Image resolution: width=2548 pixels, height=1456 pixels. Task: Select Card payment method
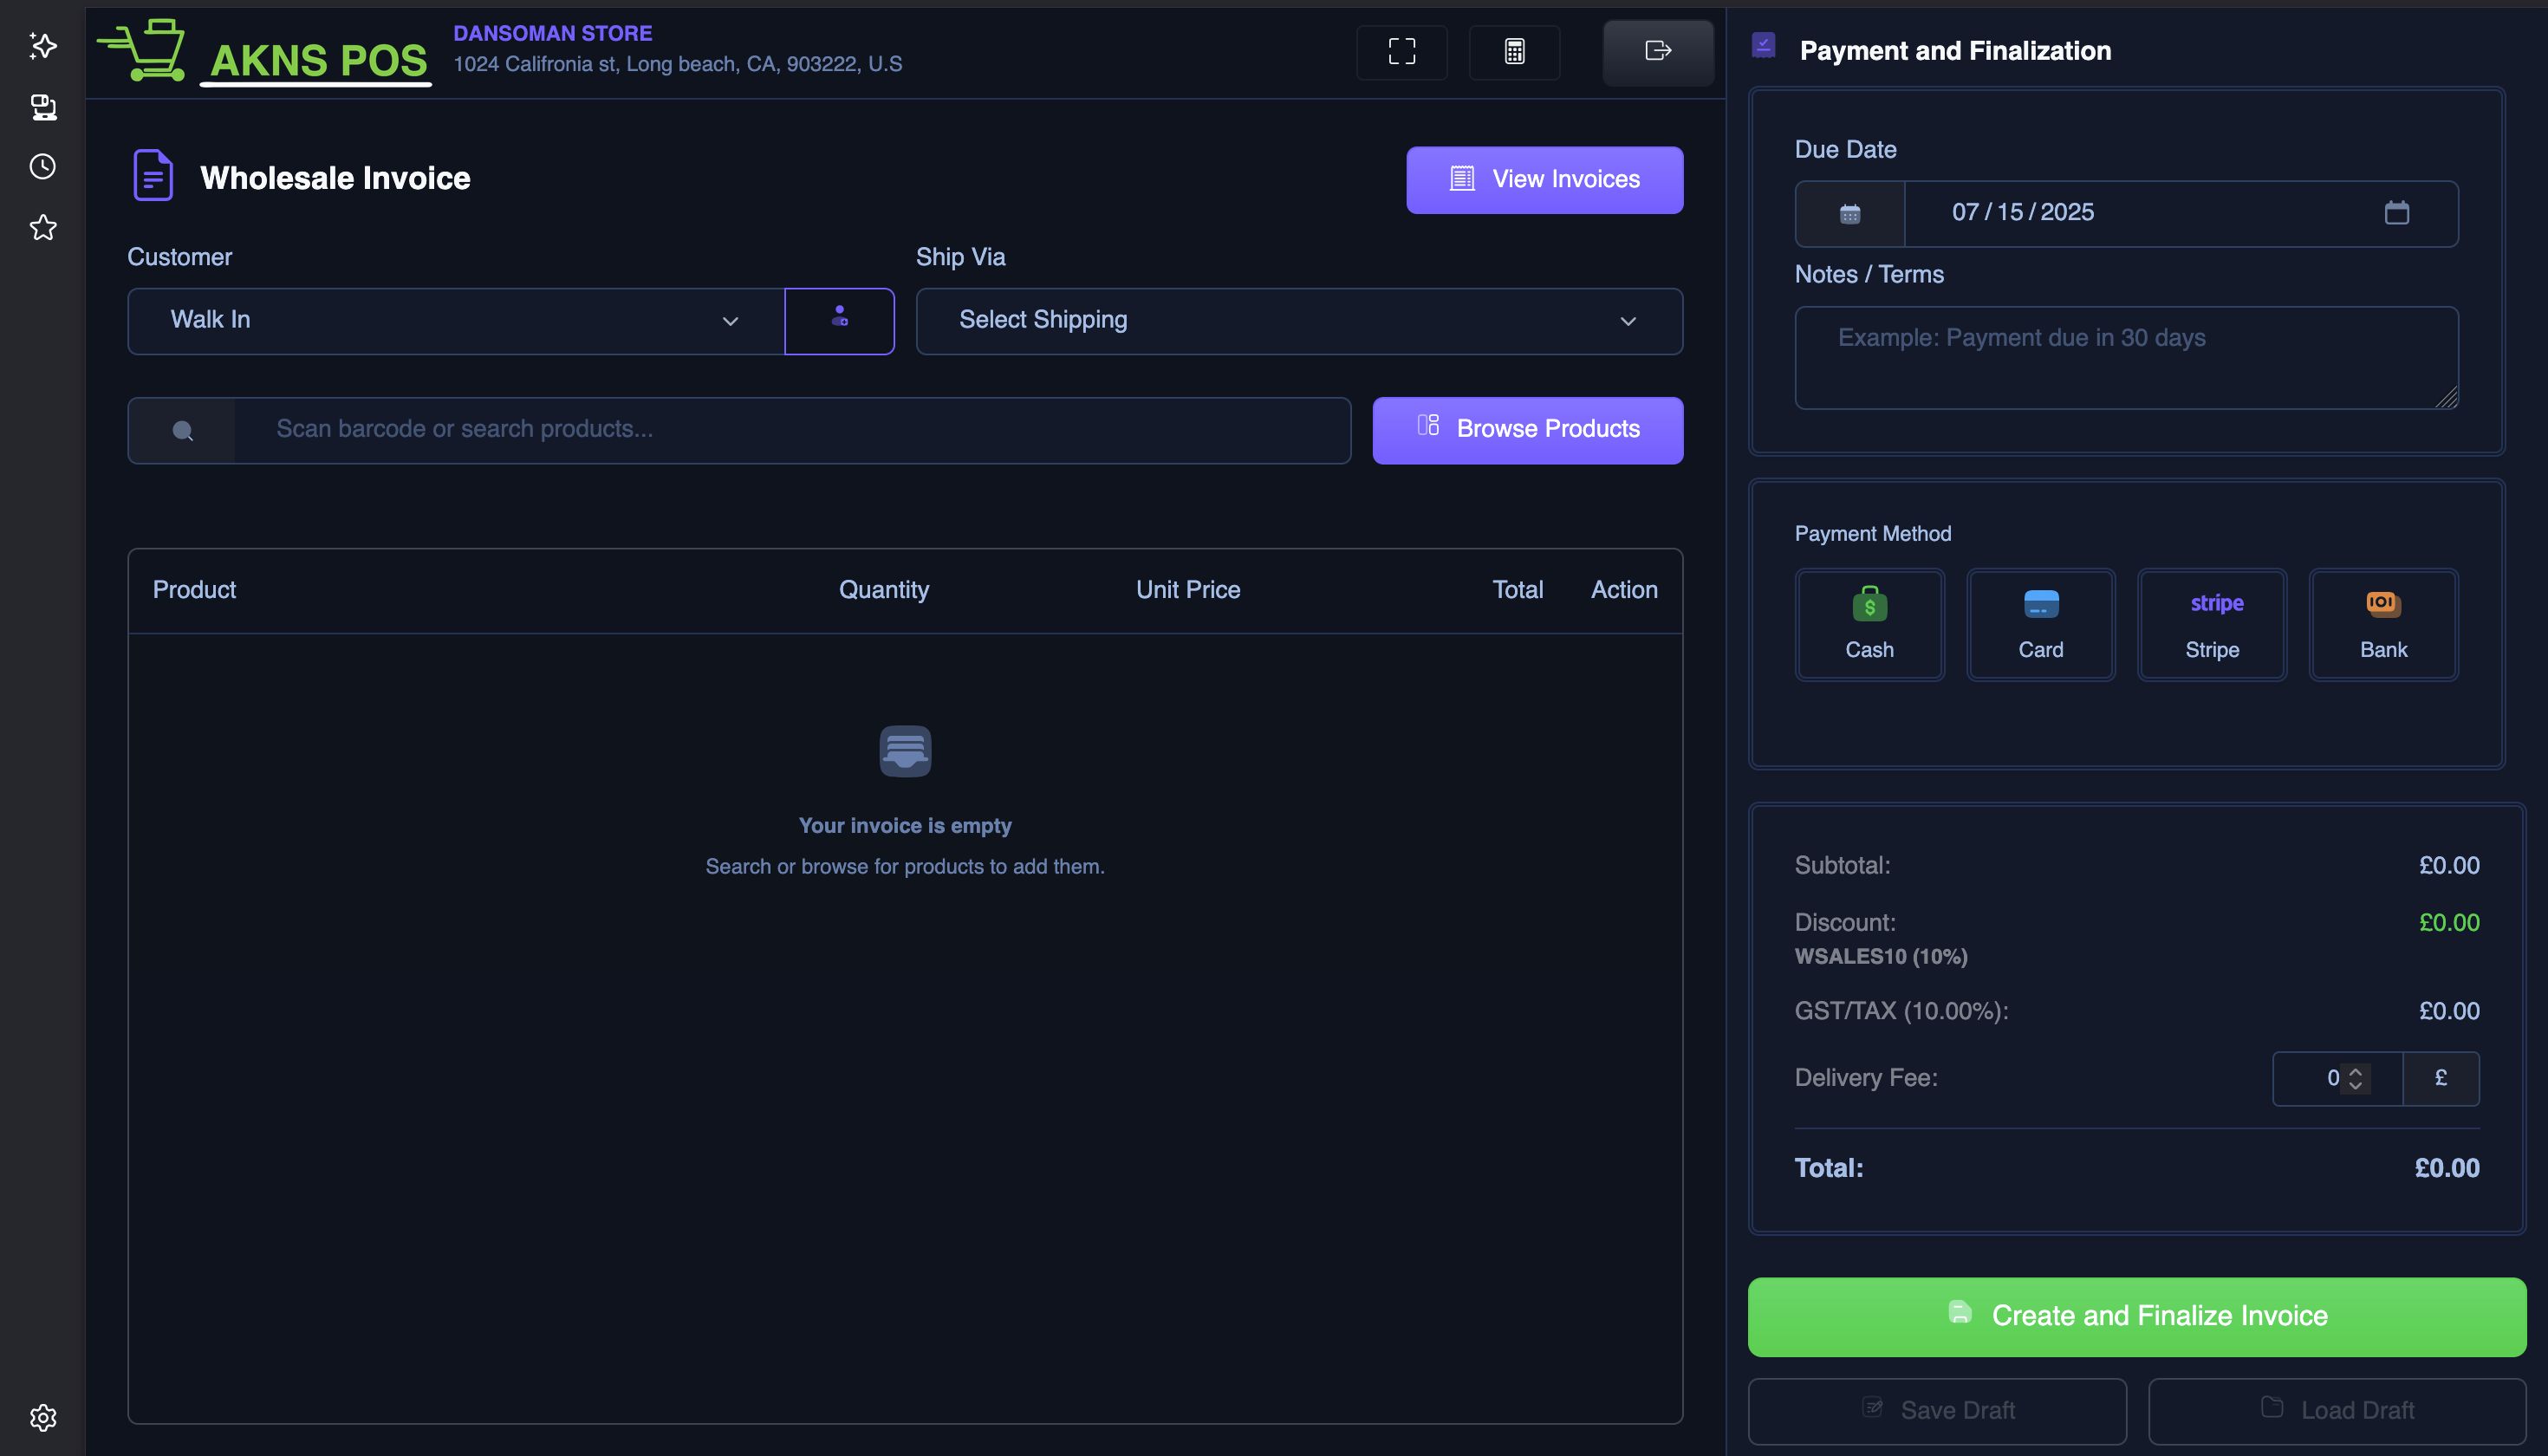(x=2040, y=624)
